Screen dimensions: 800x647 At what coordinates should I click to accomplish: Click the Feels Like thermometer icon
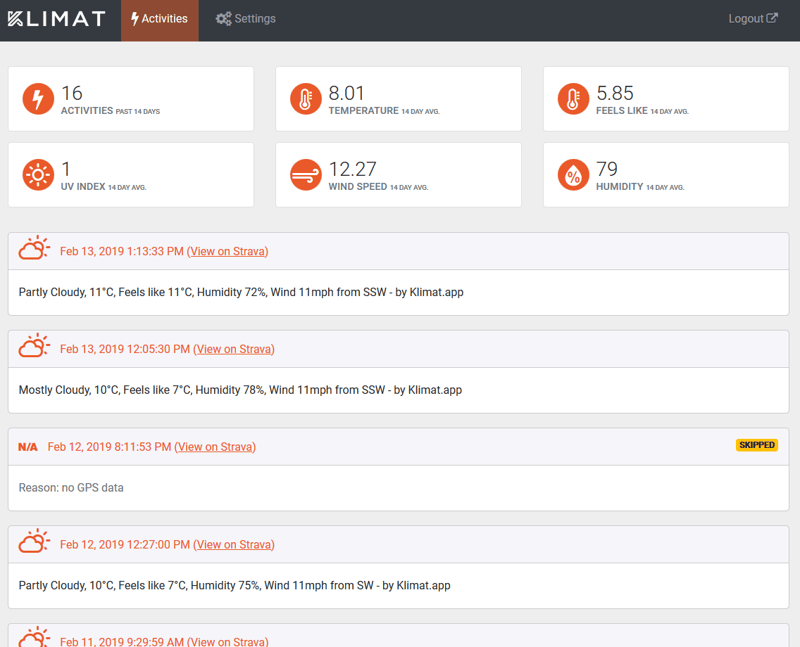click(573, 98)
